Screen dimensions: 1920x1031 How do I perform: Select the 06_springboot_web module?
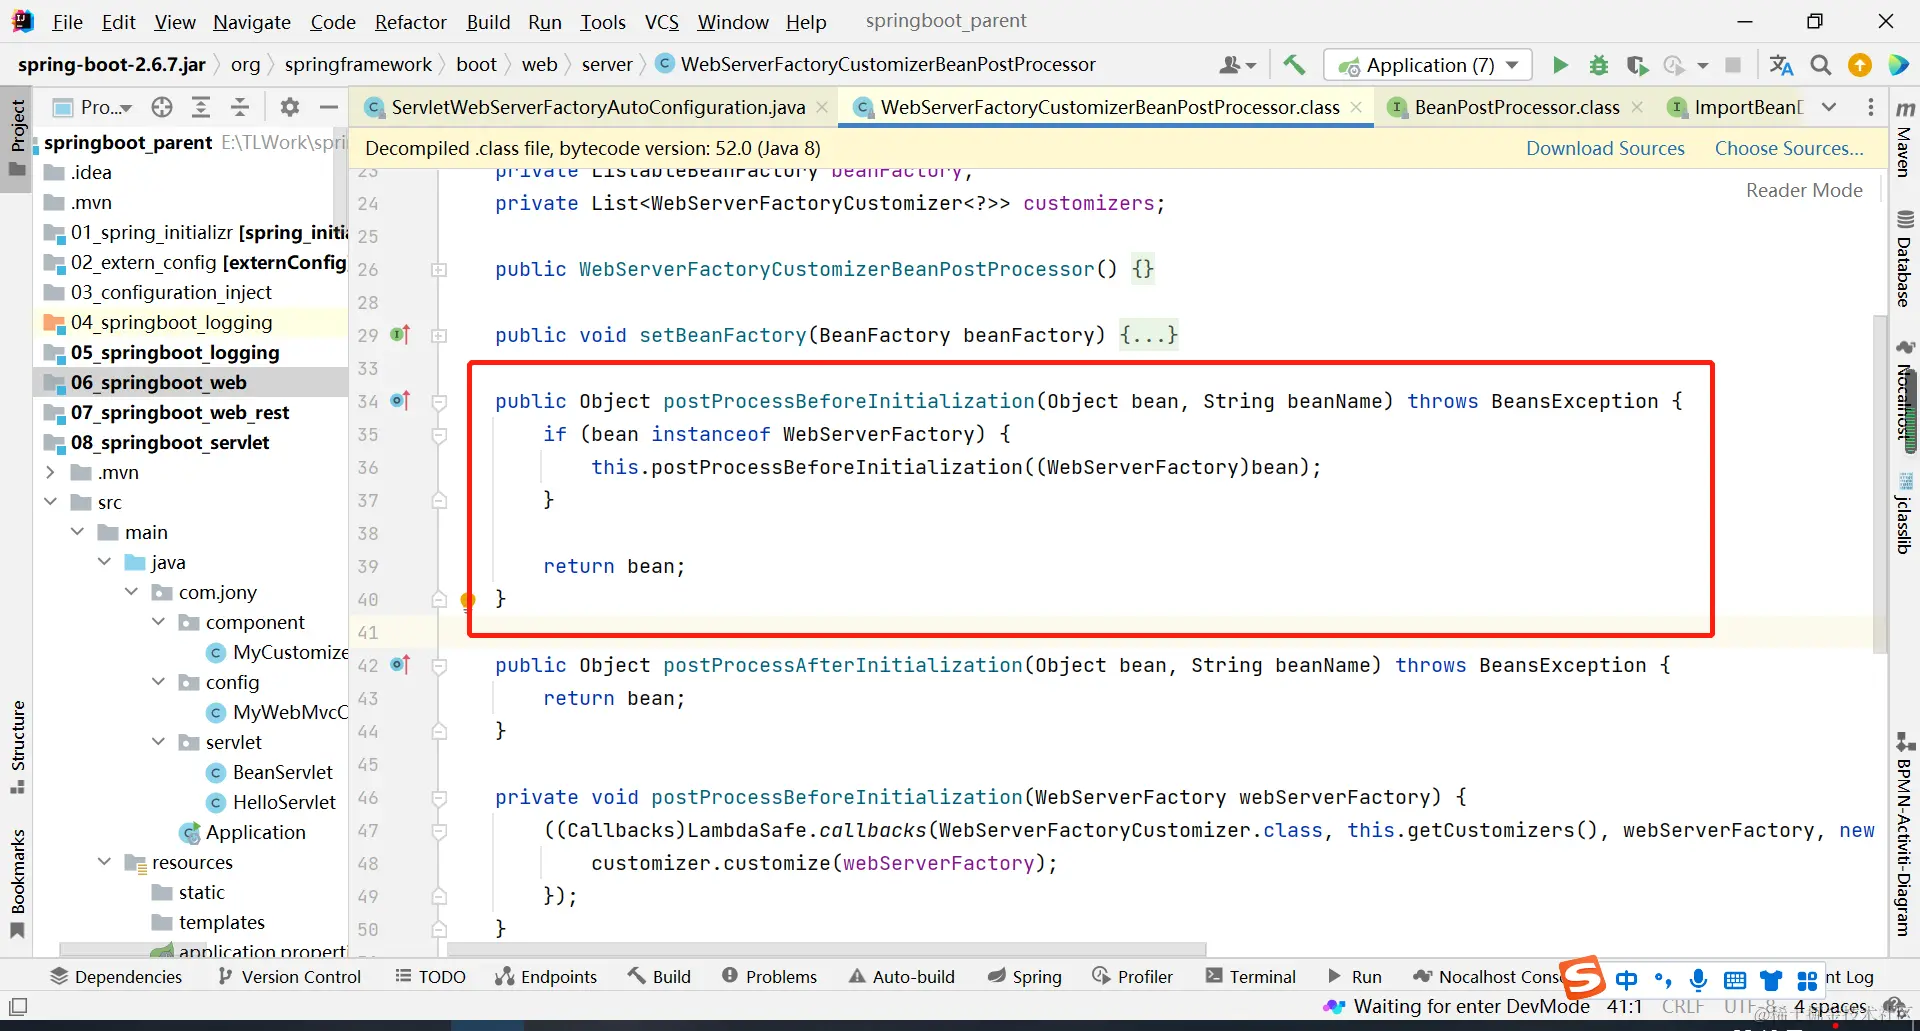(158, 382)
